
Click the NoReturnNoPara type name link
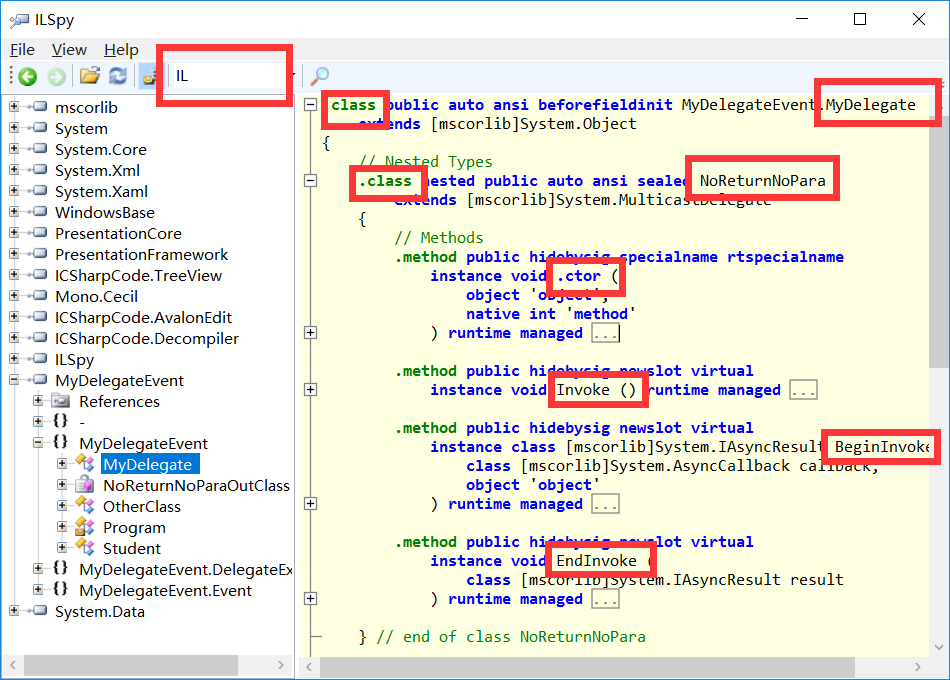(x=762, y=181)
